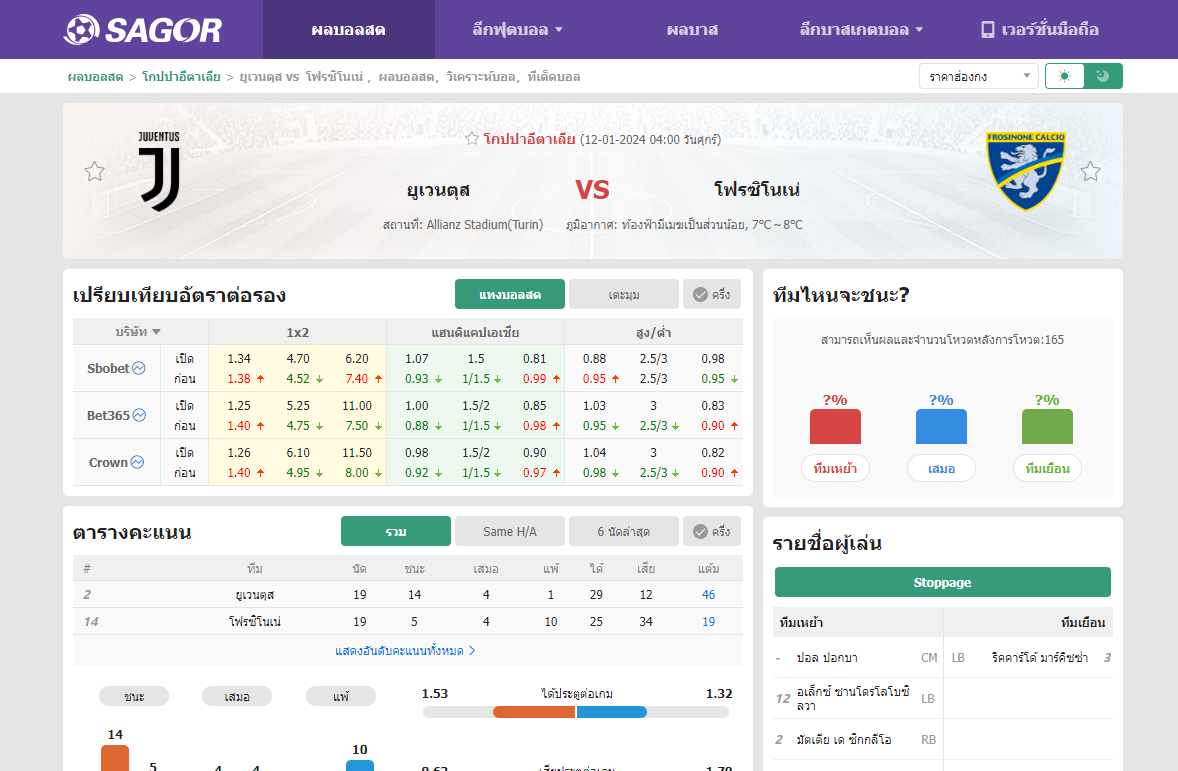Star the โกปปาอิตาเลีย league title
This screenshot has width=1178, height=771.
[x=472, y=138]
